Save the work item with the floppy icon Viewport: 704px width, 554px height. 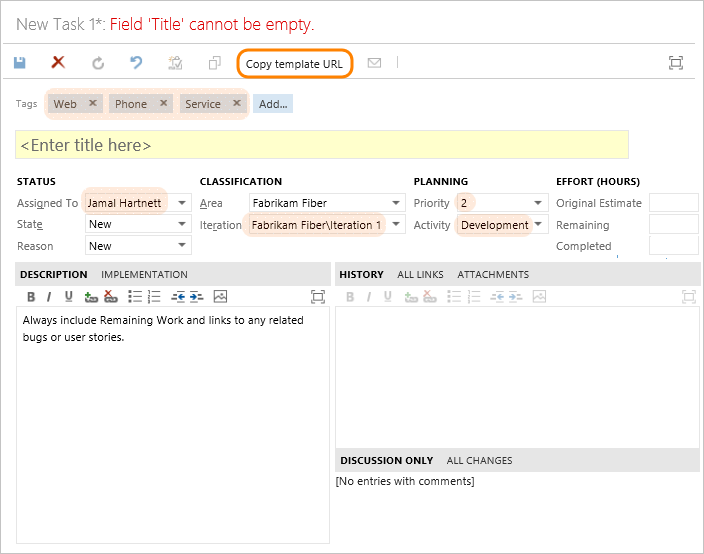[x=19, y=63]
